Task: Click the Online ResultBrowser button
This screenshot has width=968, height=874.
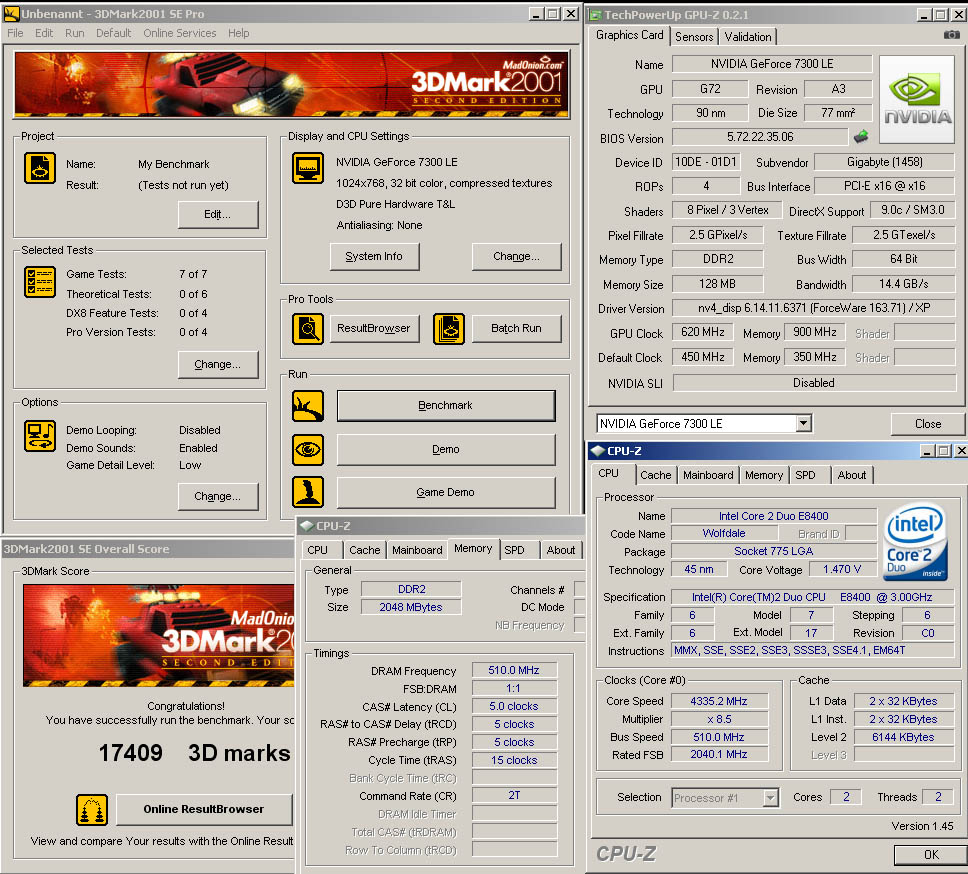Action: point(204,809)
